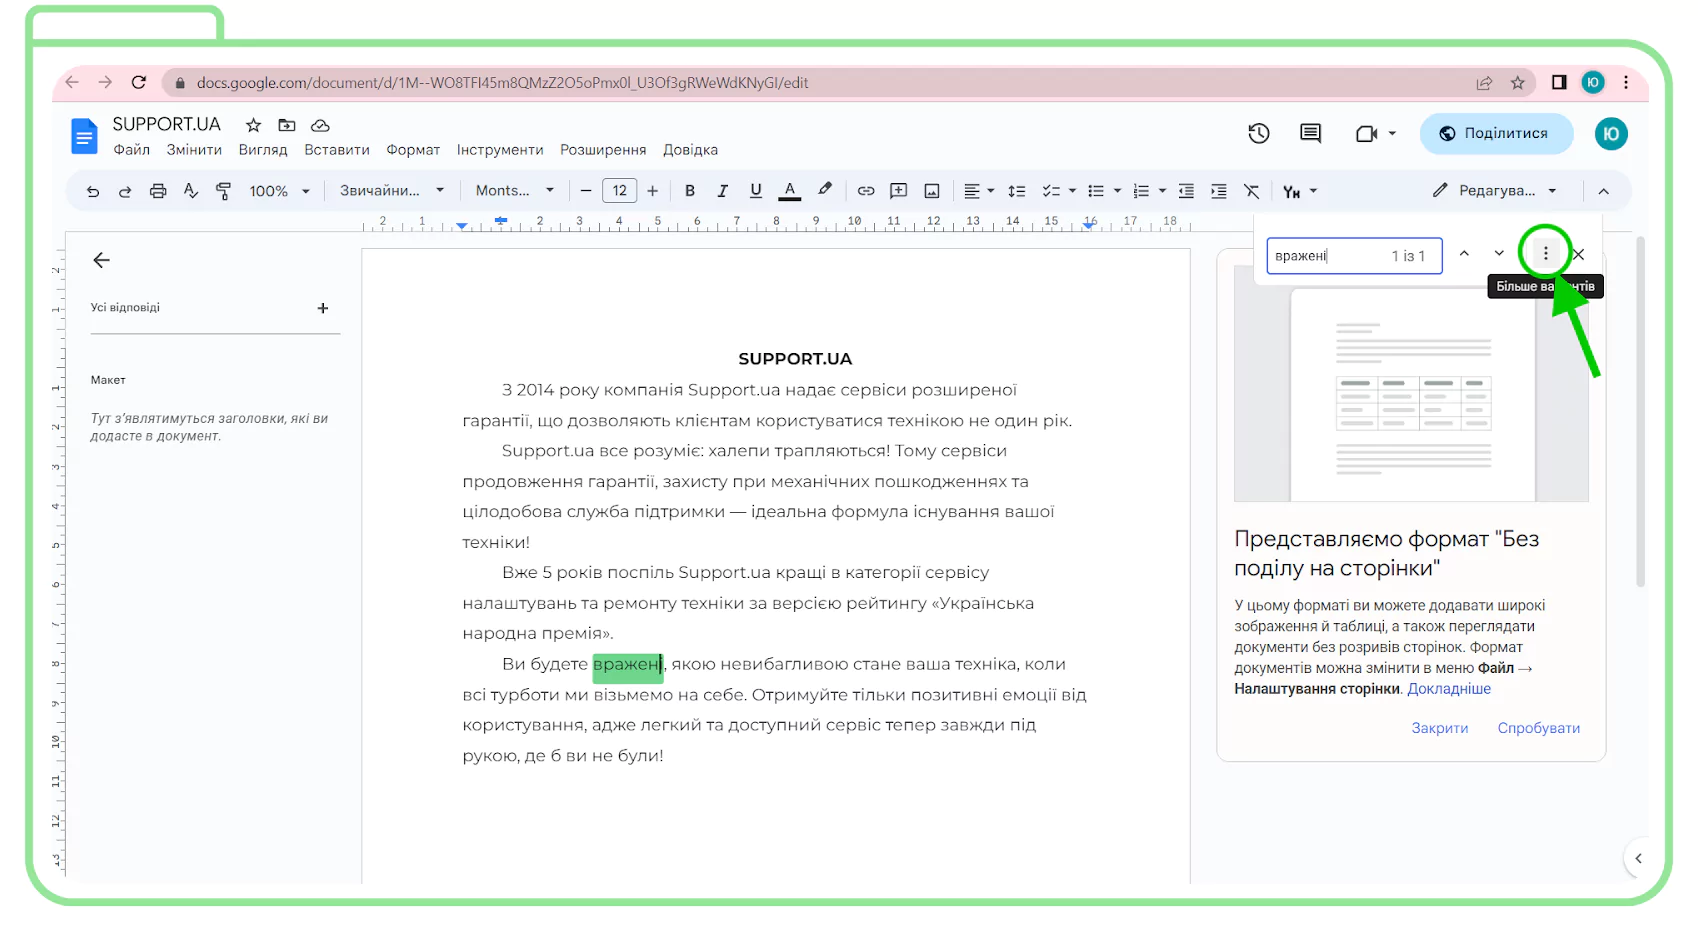Toggle bold formatting
This screenshot has height=928, width=1698.
click(x=690, y=191)
